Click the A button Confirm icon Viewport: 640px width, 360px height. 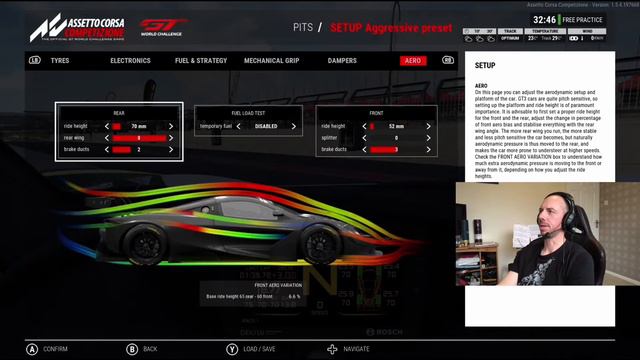click(x=32, y=349)
